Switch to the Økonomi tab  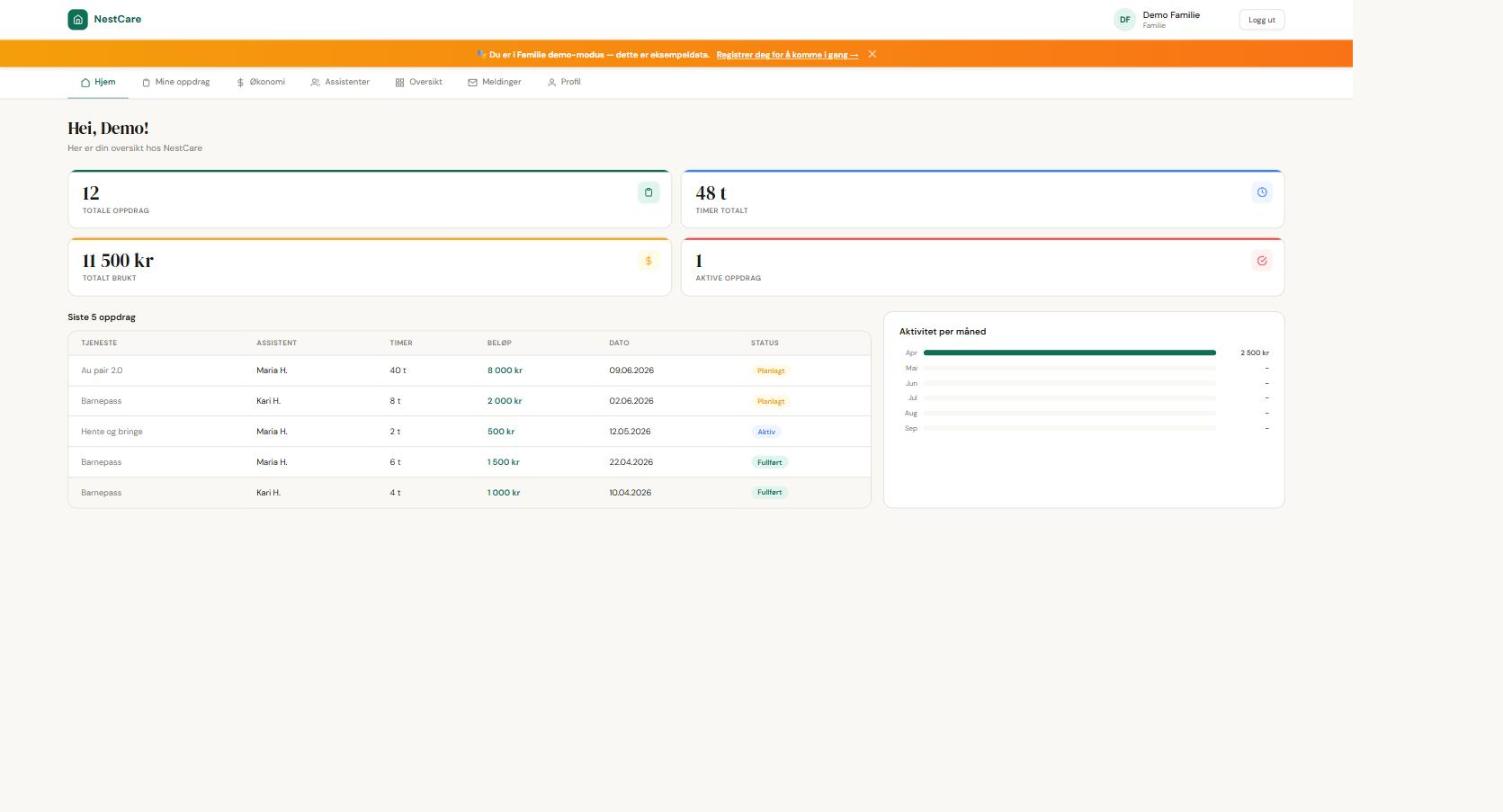coord(261,82)
